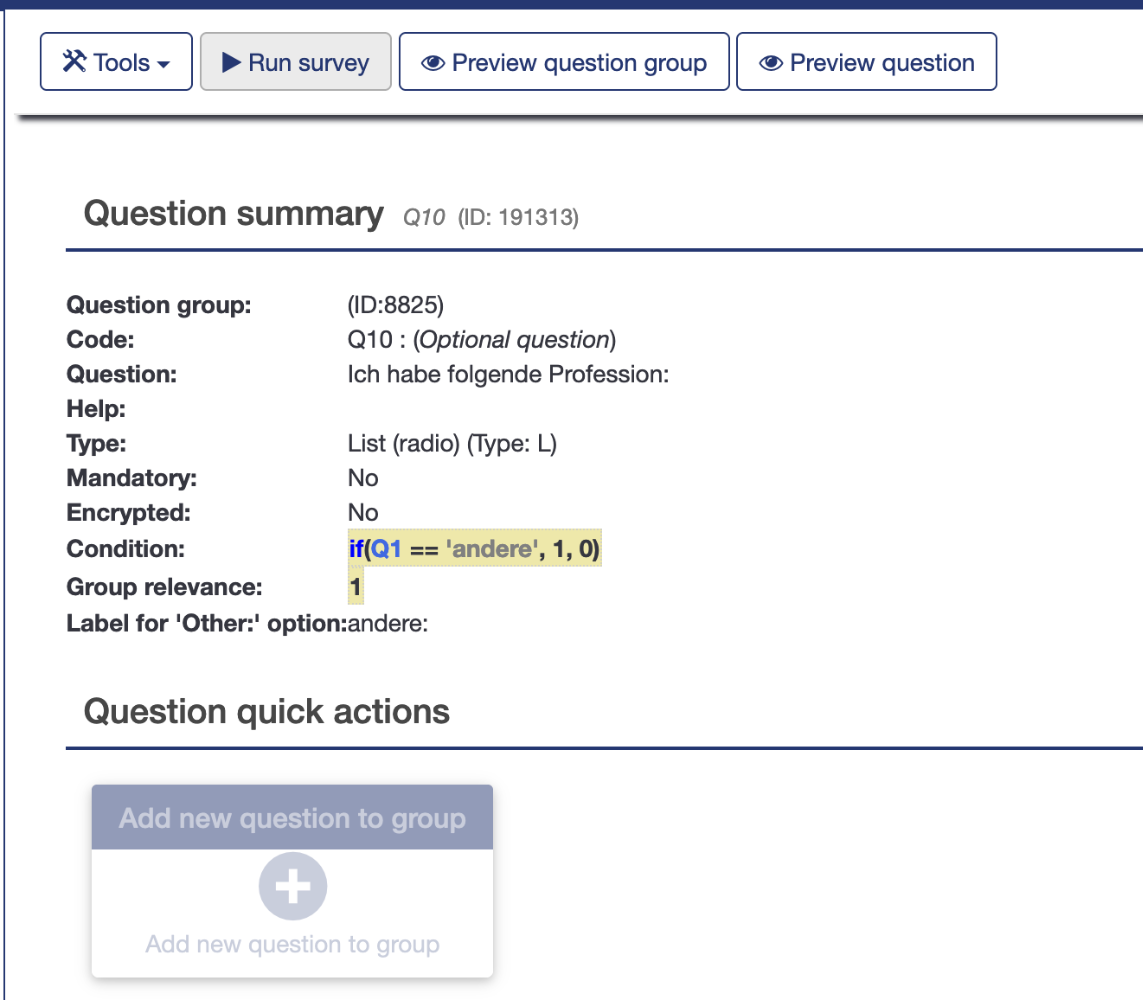This screenshot has width=1143, height=1000.
Task: Click the play icon on Run survey
Action: [231, 62]
